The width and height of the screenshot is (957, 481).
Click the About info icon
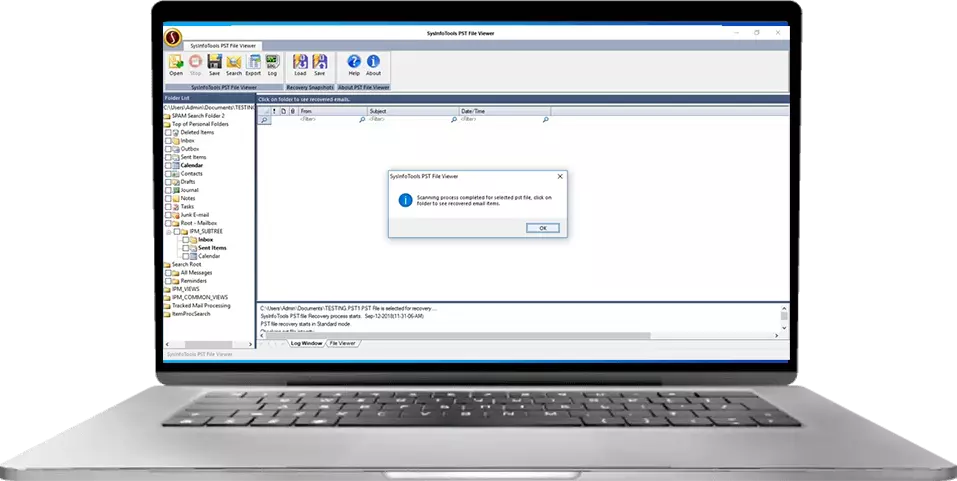[373, 62]
